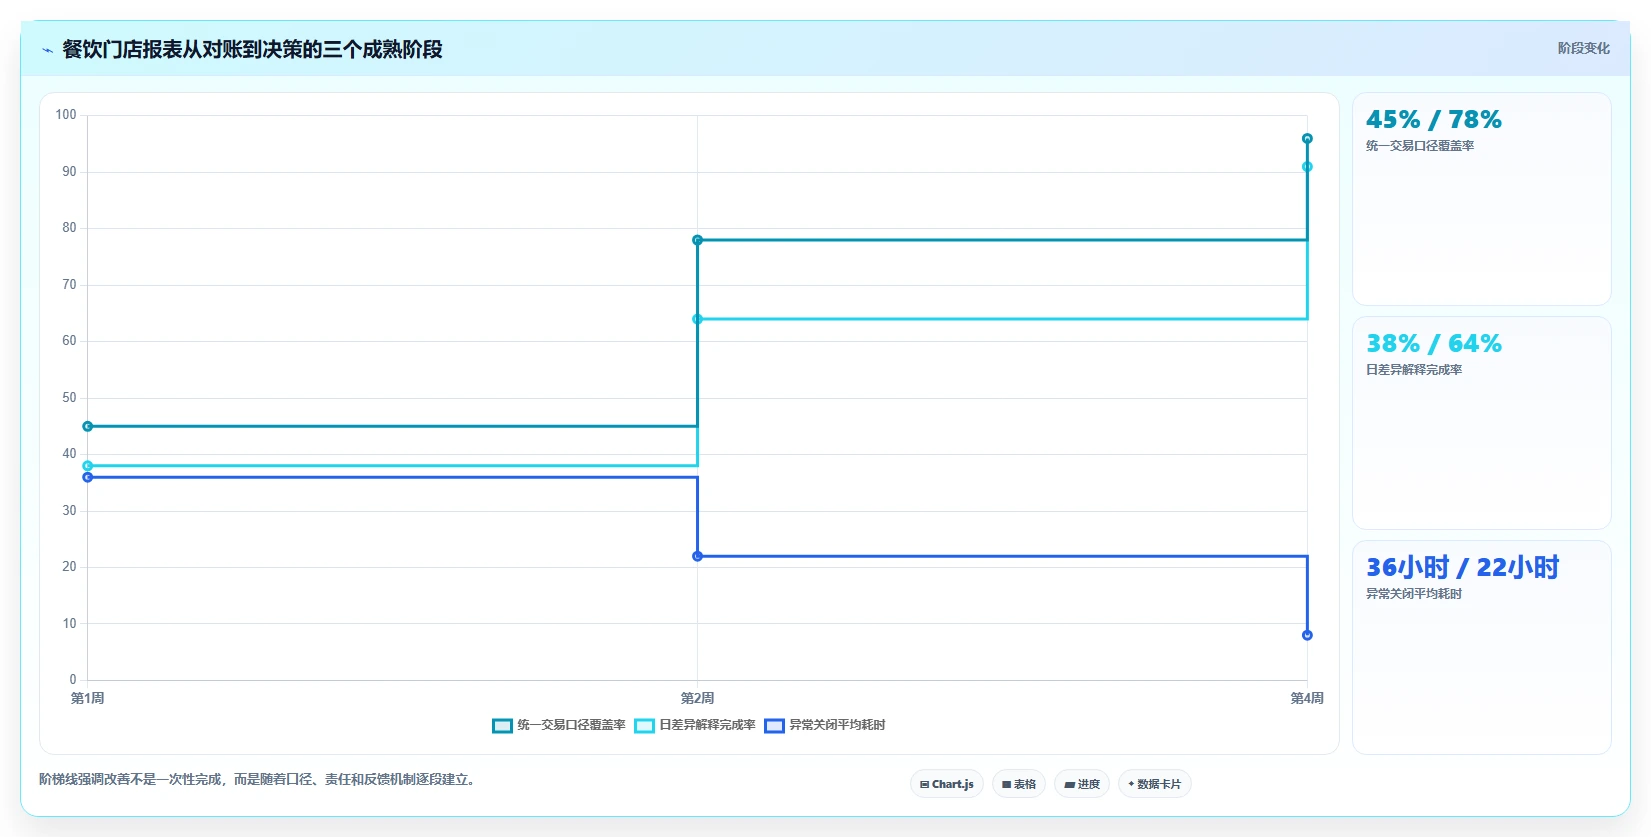Click the blue 异常关闭平均耗时 legend swatch
This screenshot has height=837, width=1651.
click(774, 726)
